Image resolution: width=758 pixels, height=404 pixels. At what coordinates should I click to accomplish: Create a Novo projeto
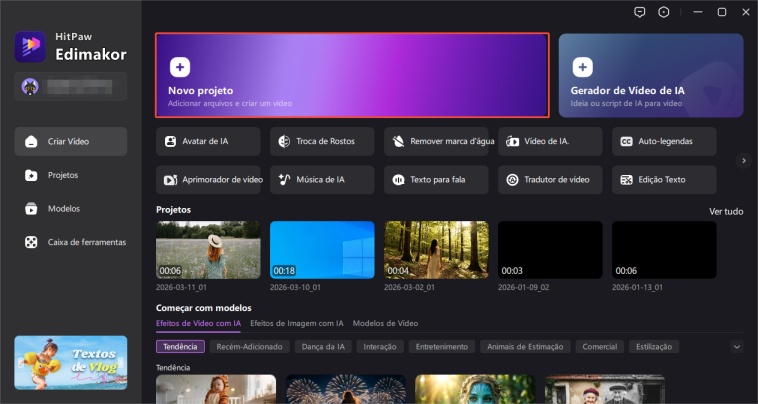pos(352,76)
